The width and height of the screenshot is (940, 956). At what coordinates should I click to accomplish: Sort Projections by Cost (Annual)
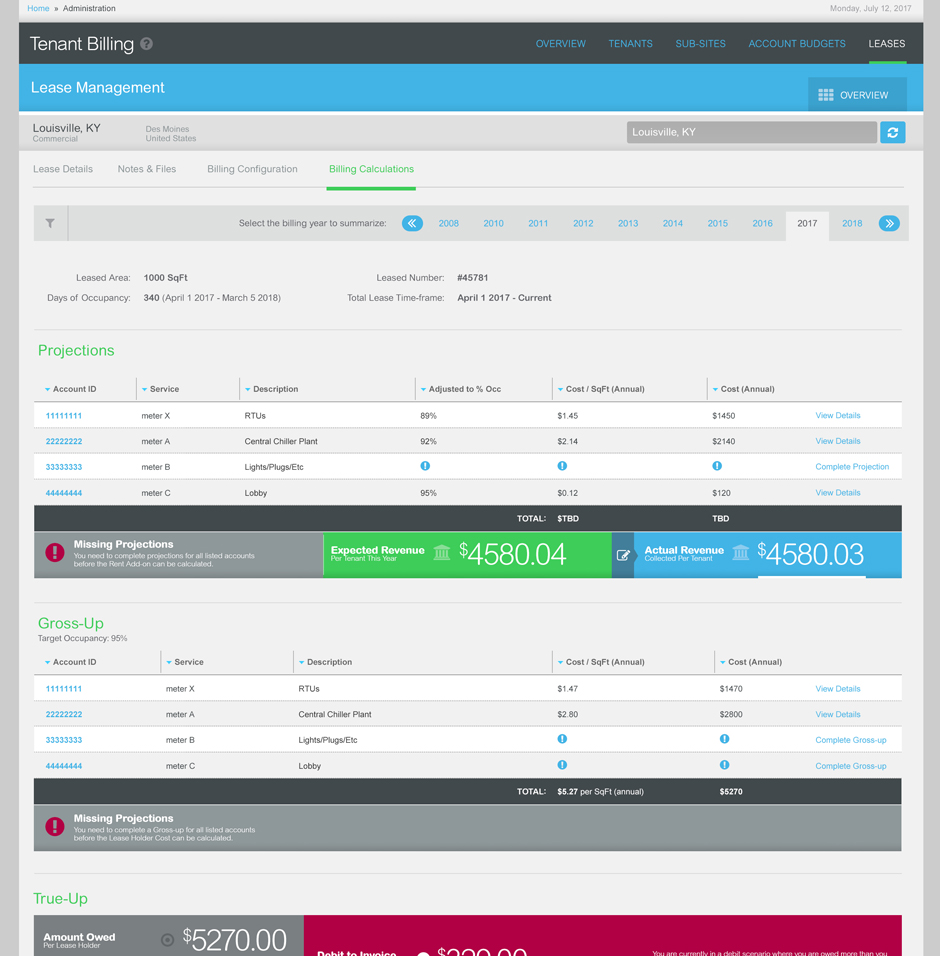click(x=743, y=389)
